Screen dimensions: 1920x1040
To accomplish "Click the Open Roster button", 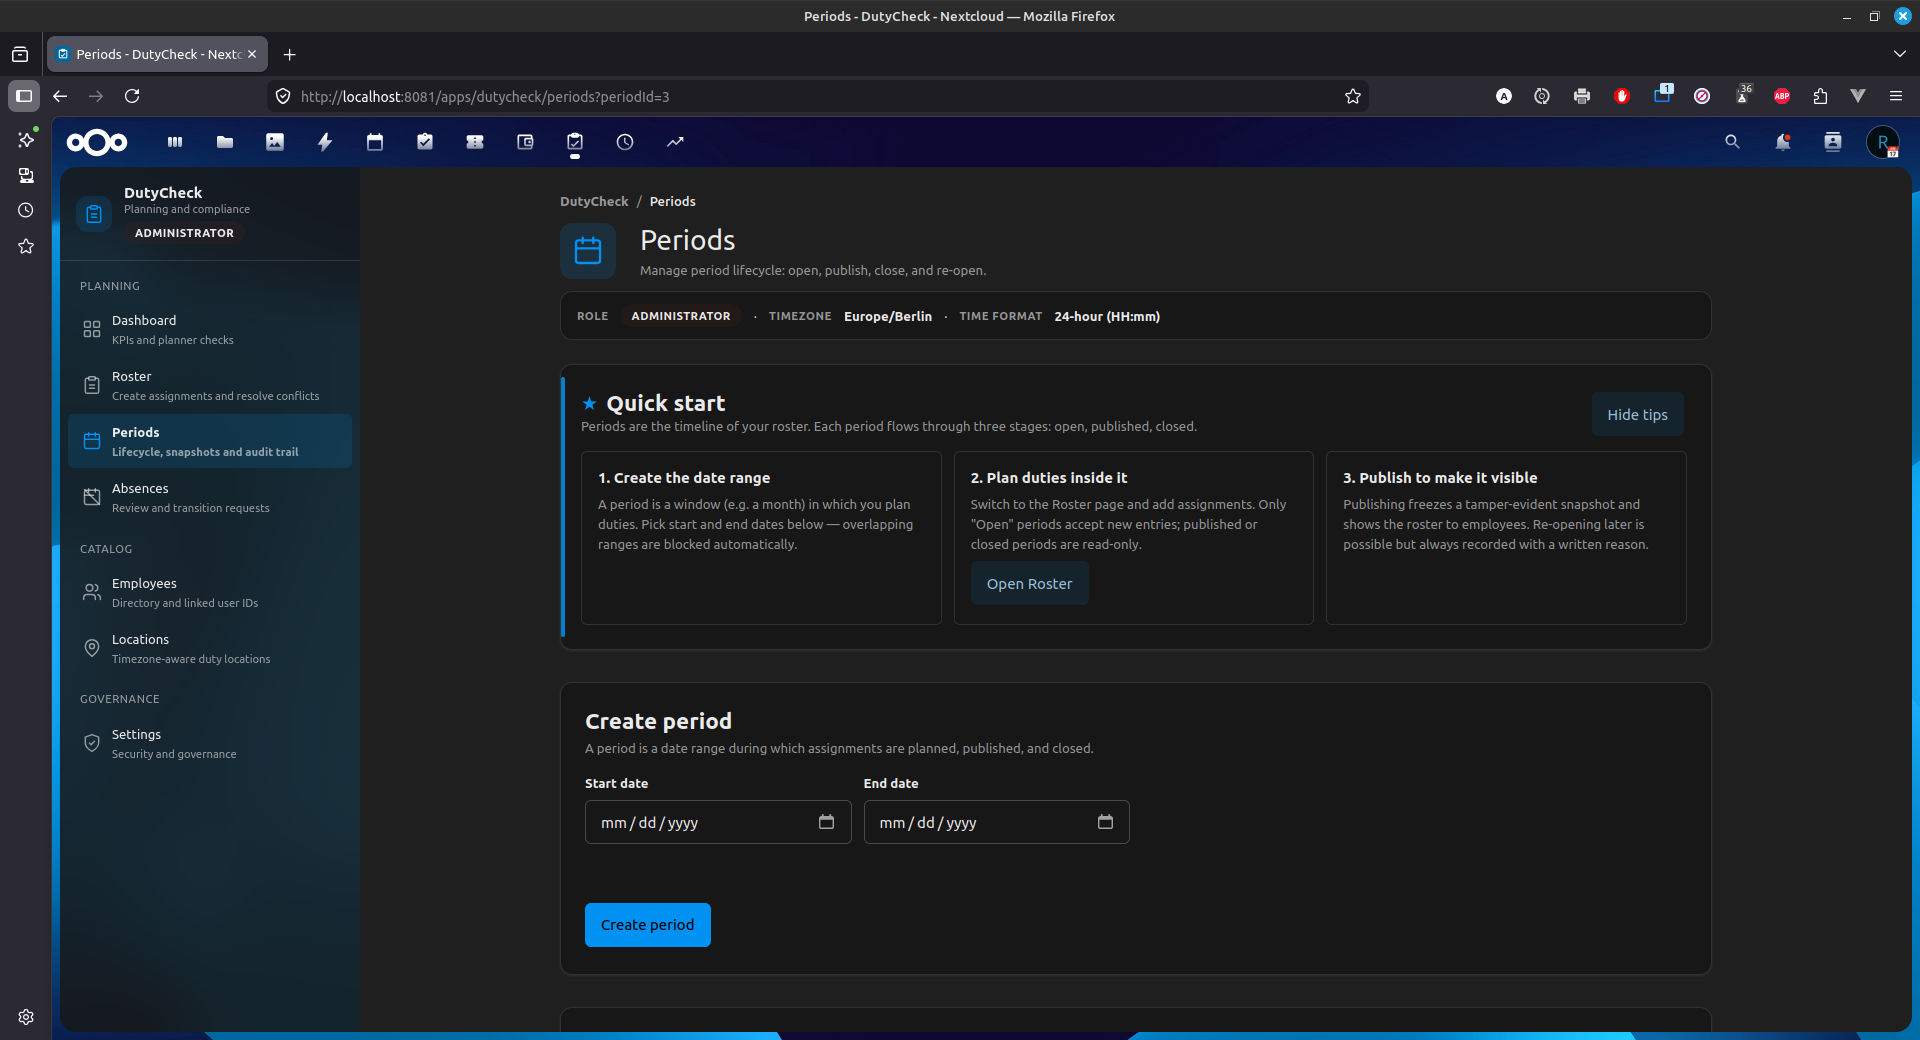I will 1029,584.
